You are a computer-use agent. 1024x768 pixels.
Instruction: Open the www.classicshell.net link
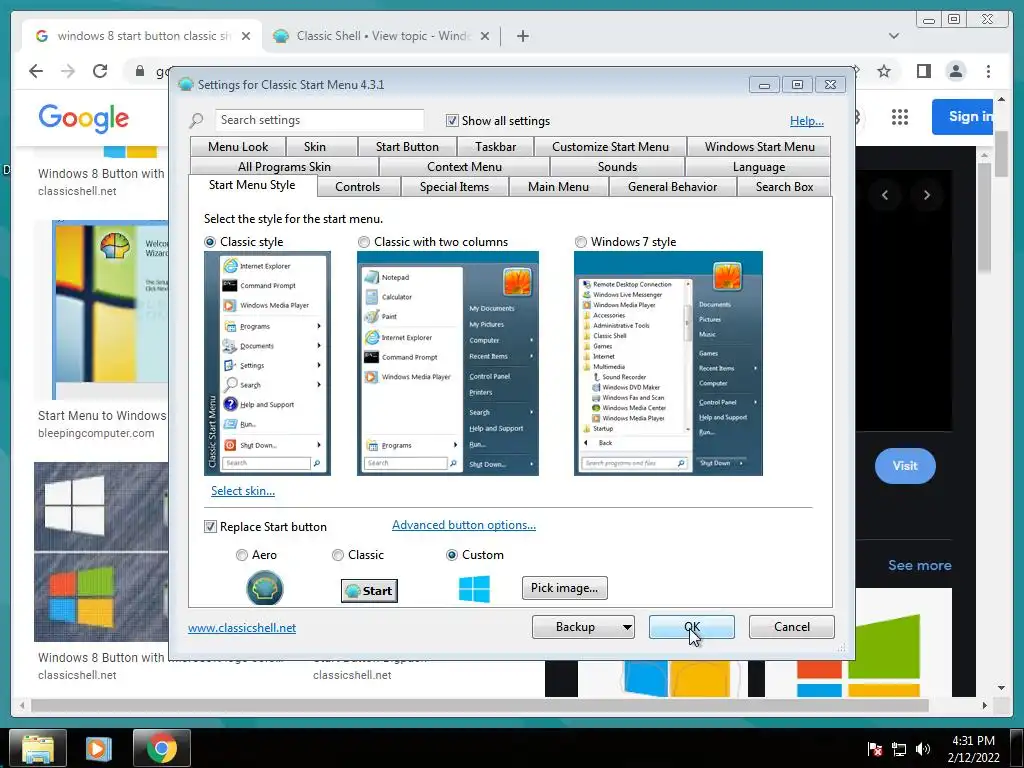click(242, 628)
